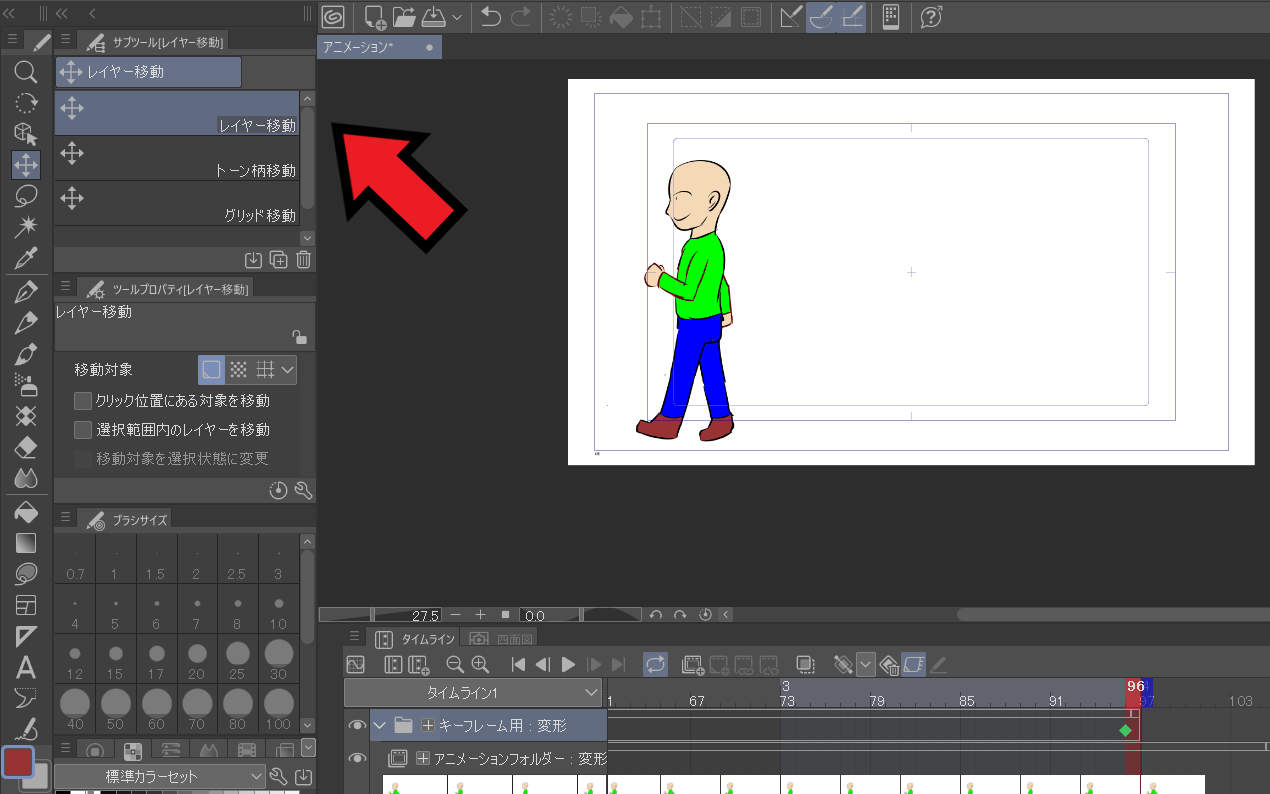Image resolution: width=1270 pixels, height=794 pixels.
Task: Open the 標準カラーセット dropdown
Action: pyautogui.click(x=160, y=776)
